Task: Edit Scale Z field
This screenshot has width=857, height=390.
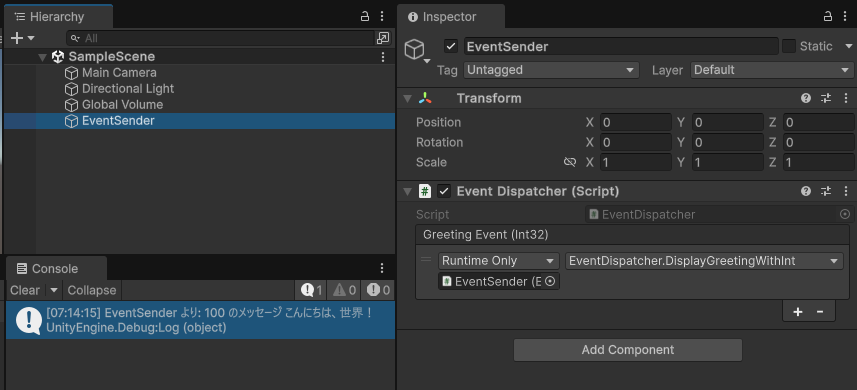Action: coord(818,162)
